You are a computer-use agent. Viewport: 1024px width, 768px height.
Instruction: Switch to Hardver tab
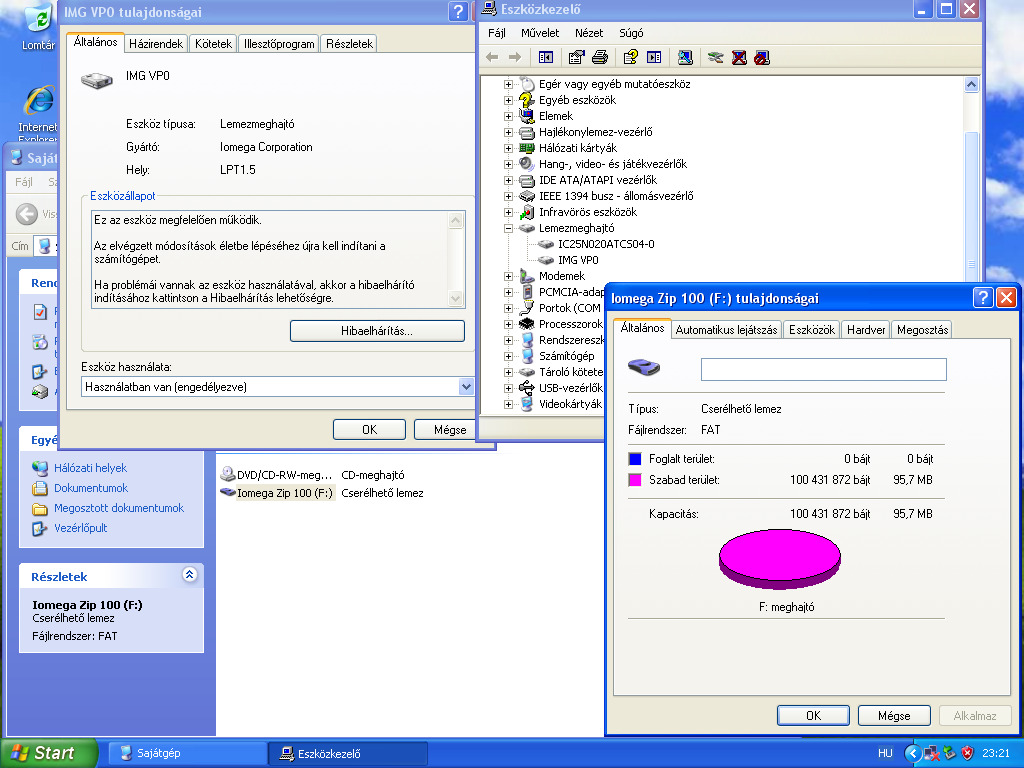click(x=866, y=330)
